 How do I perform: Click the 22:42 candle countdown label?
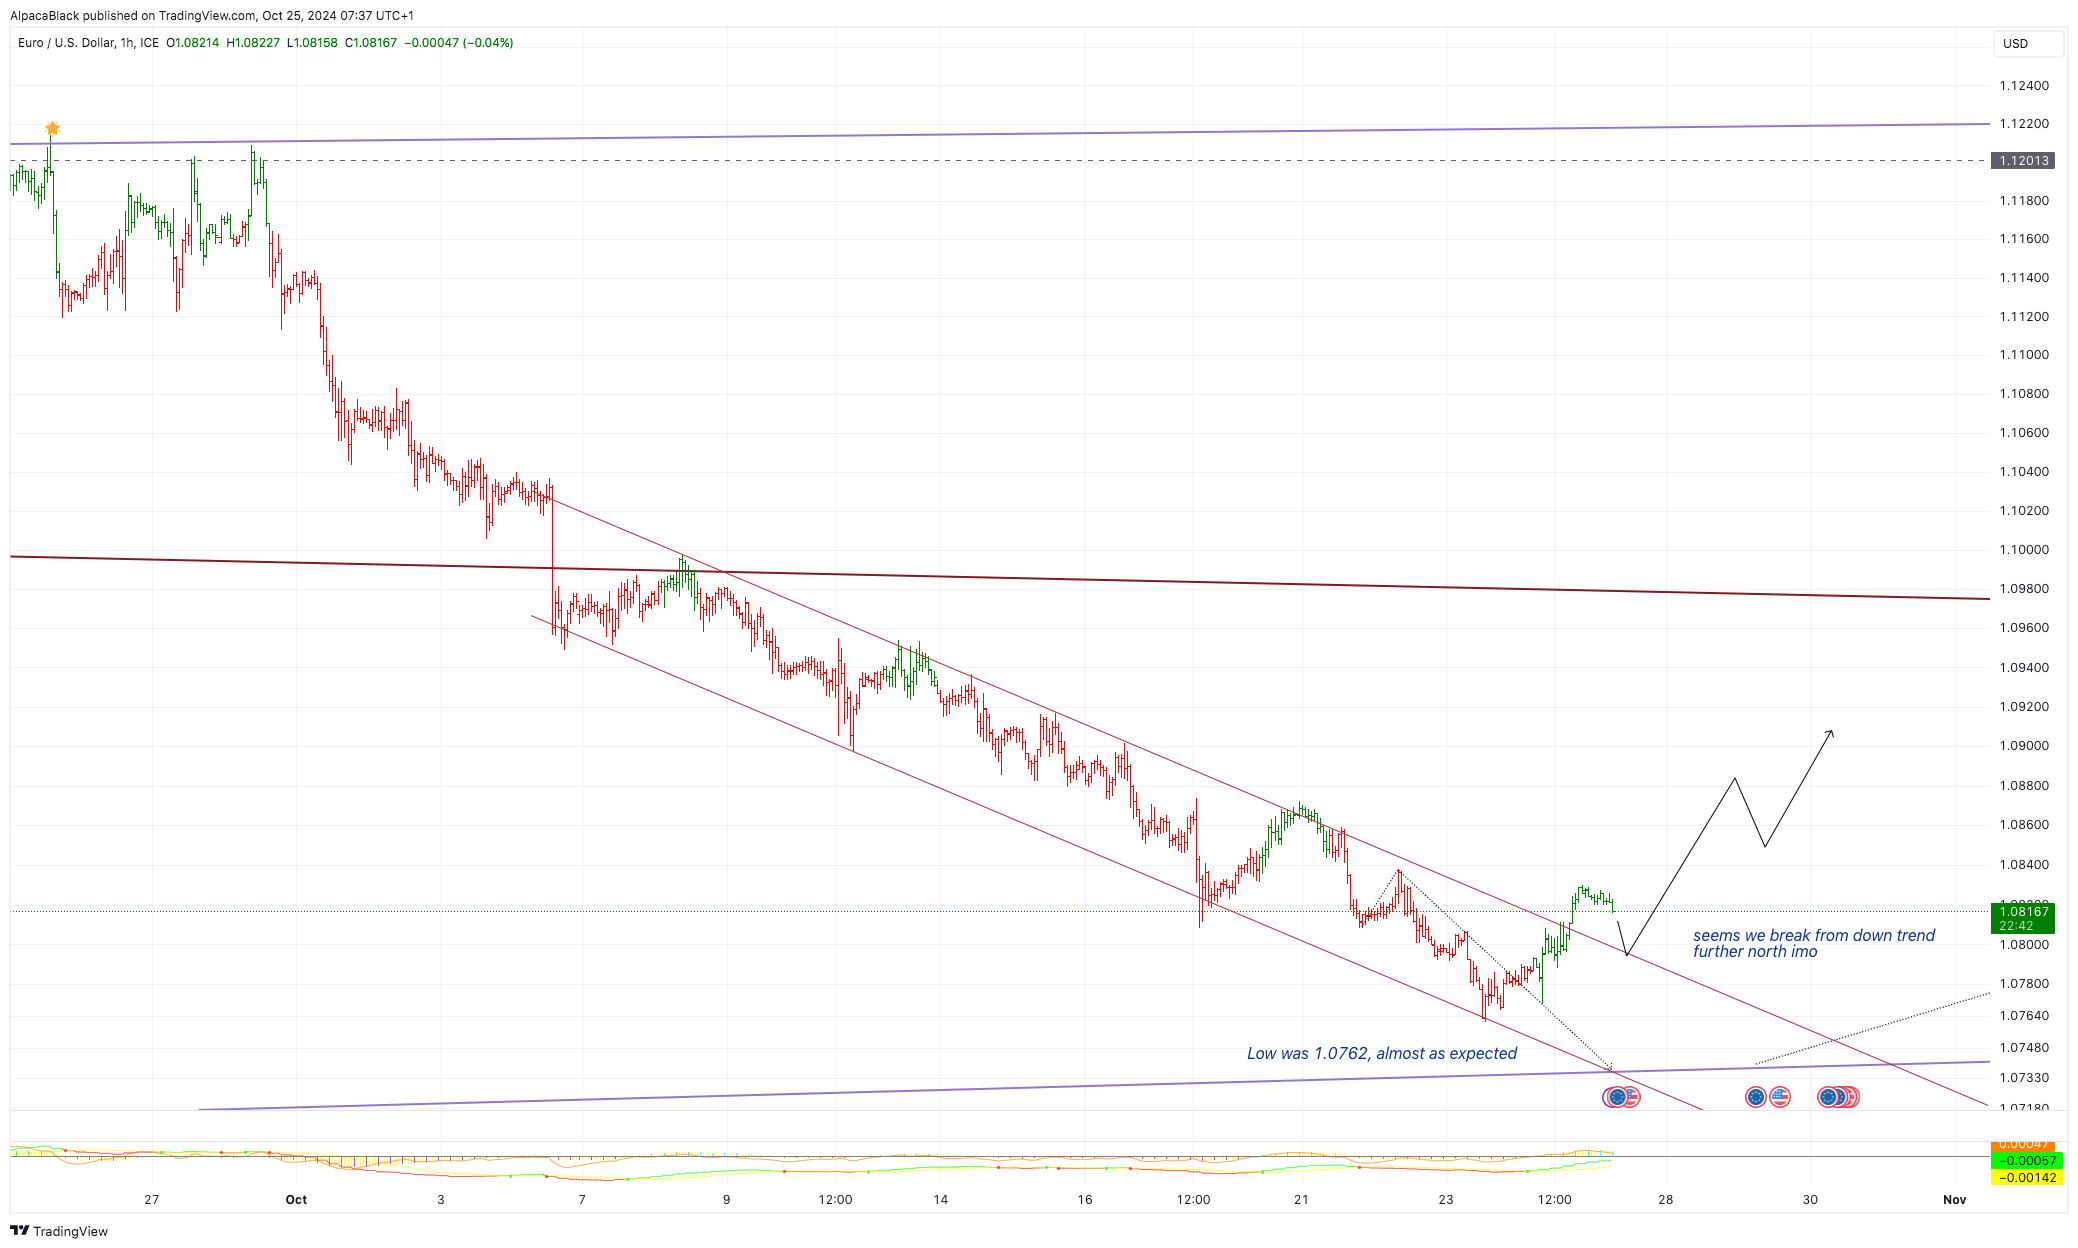point(2017,926)
